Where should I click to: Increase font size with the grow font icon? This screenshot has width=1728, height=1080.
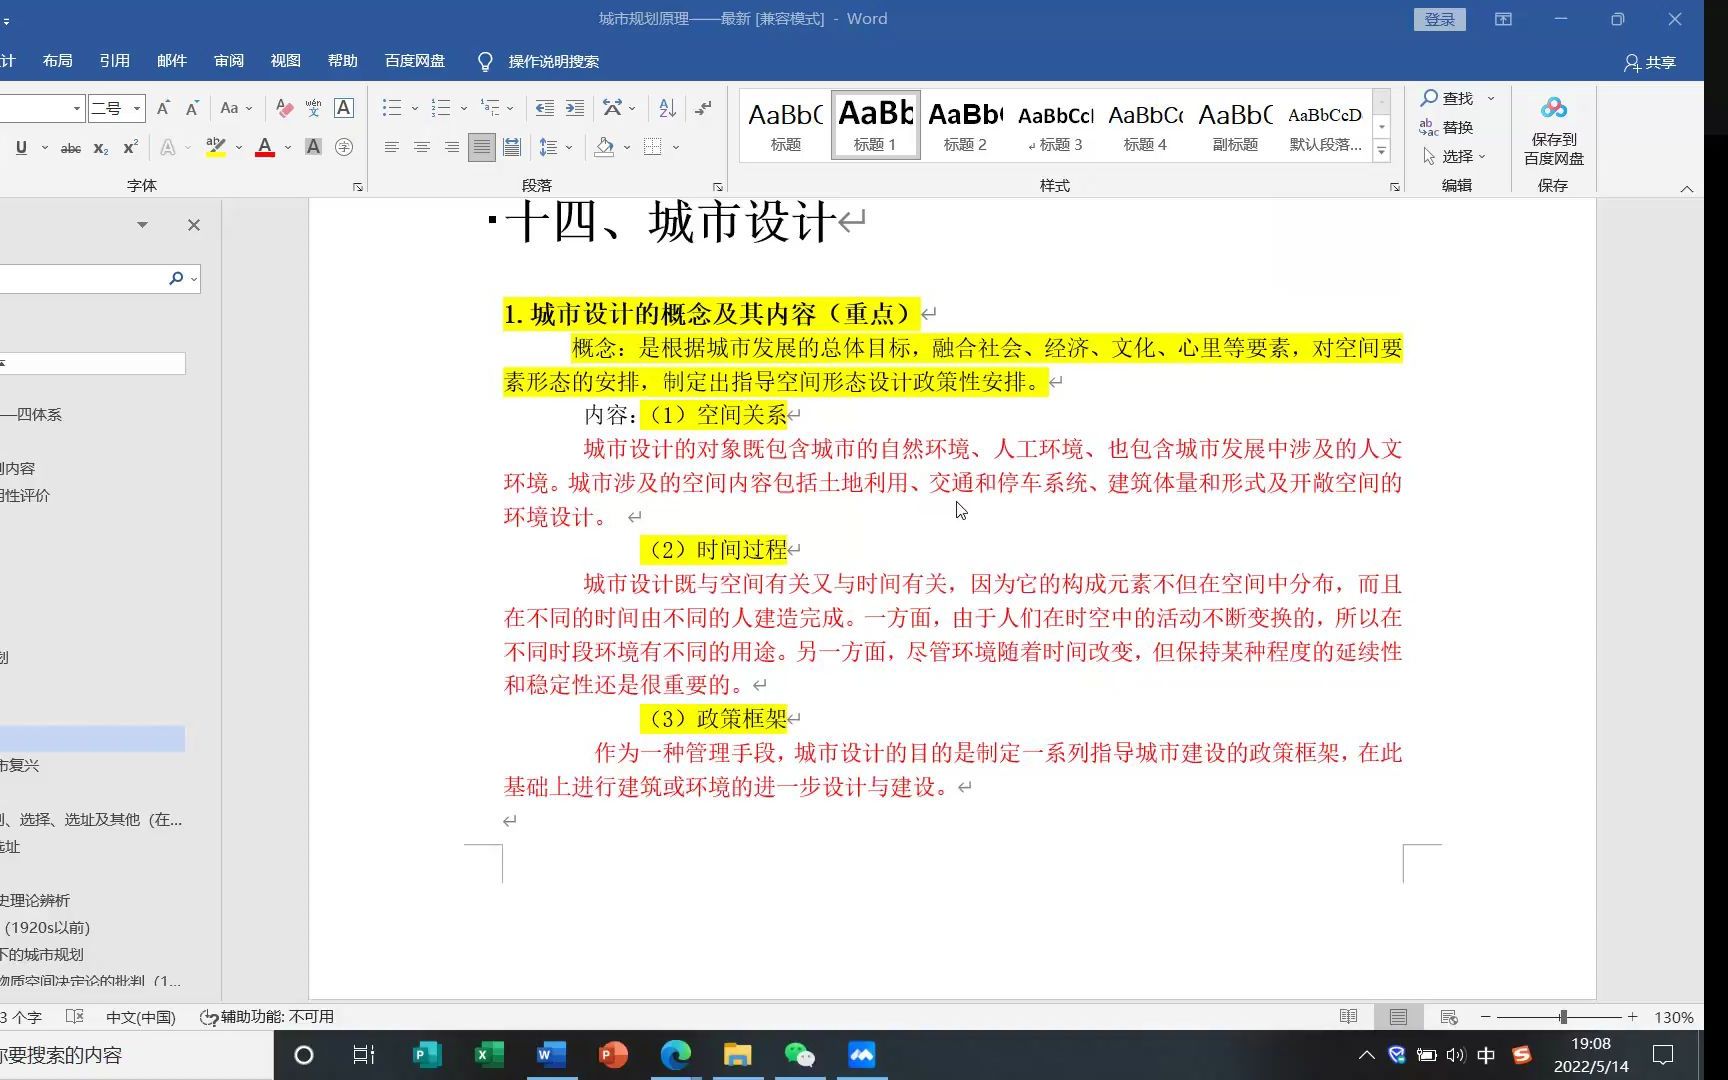[163, 108]
